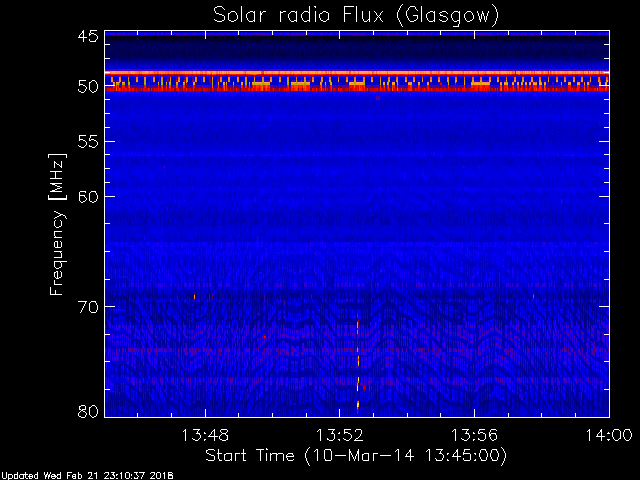Image resolution: width=640 pixels, height=480 pixels.
Task: Click the 55 MHz frequency tick label
Action: [88, 142]
